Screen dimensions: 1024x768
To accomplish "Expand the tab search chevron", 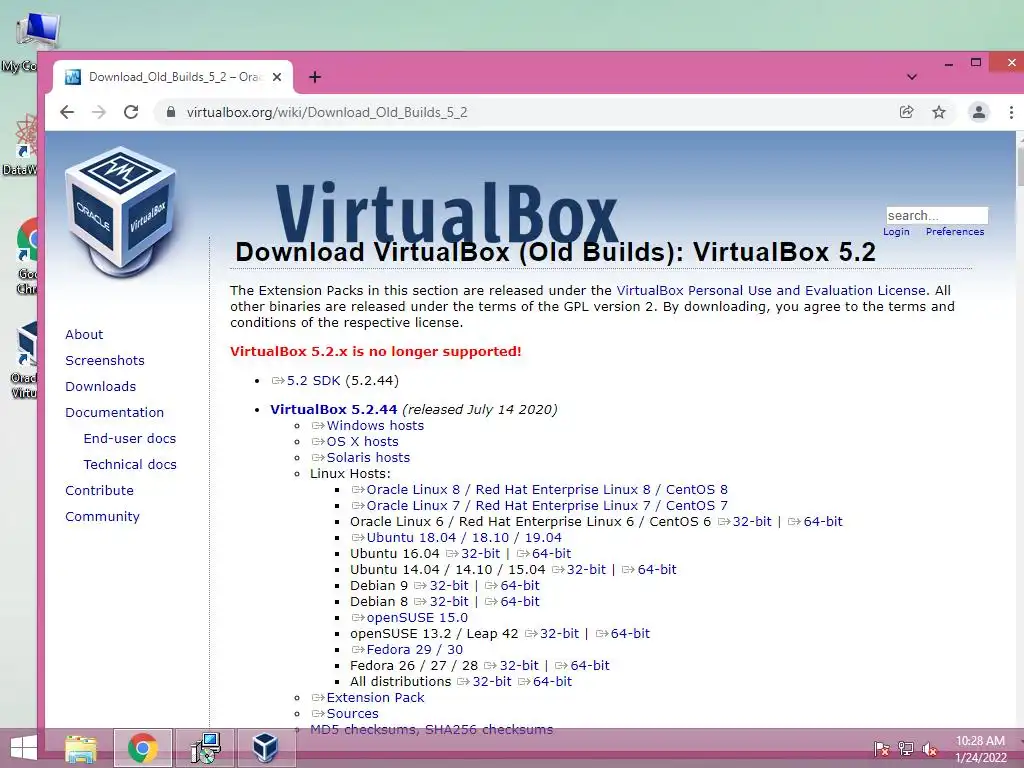I will (x=912, y=77).
